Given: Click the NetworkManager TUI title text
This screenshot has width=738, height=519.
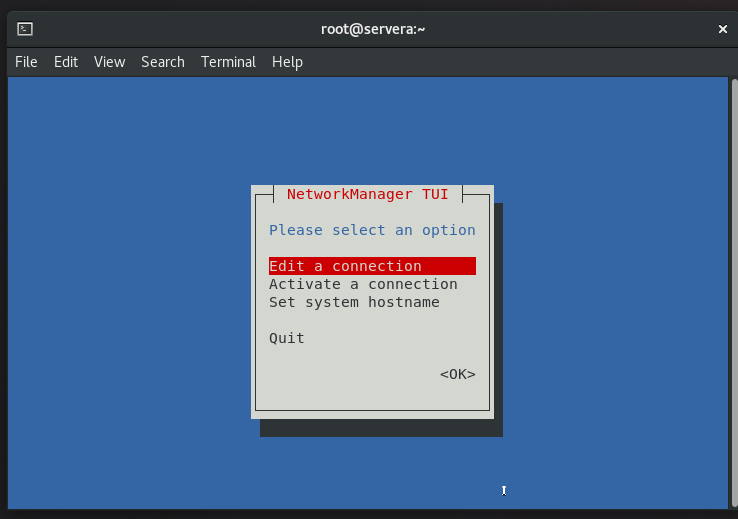Looking at the screenshot, I should click(368, 194).
